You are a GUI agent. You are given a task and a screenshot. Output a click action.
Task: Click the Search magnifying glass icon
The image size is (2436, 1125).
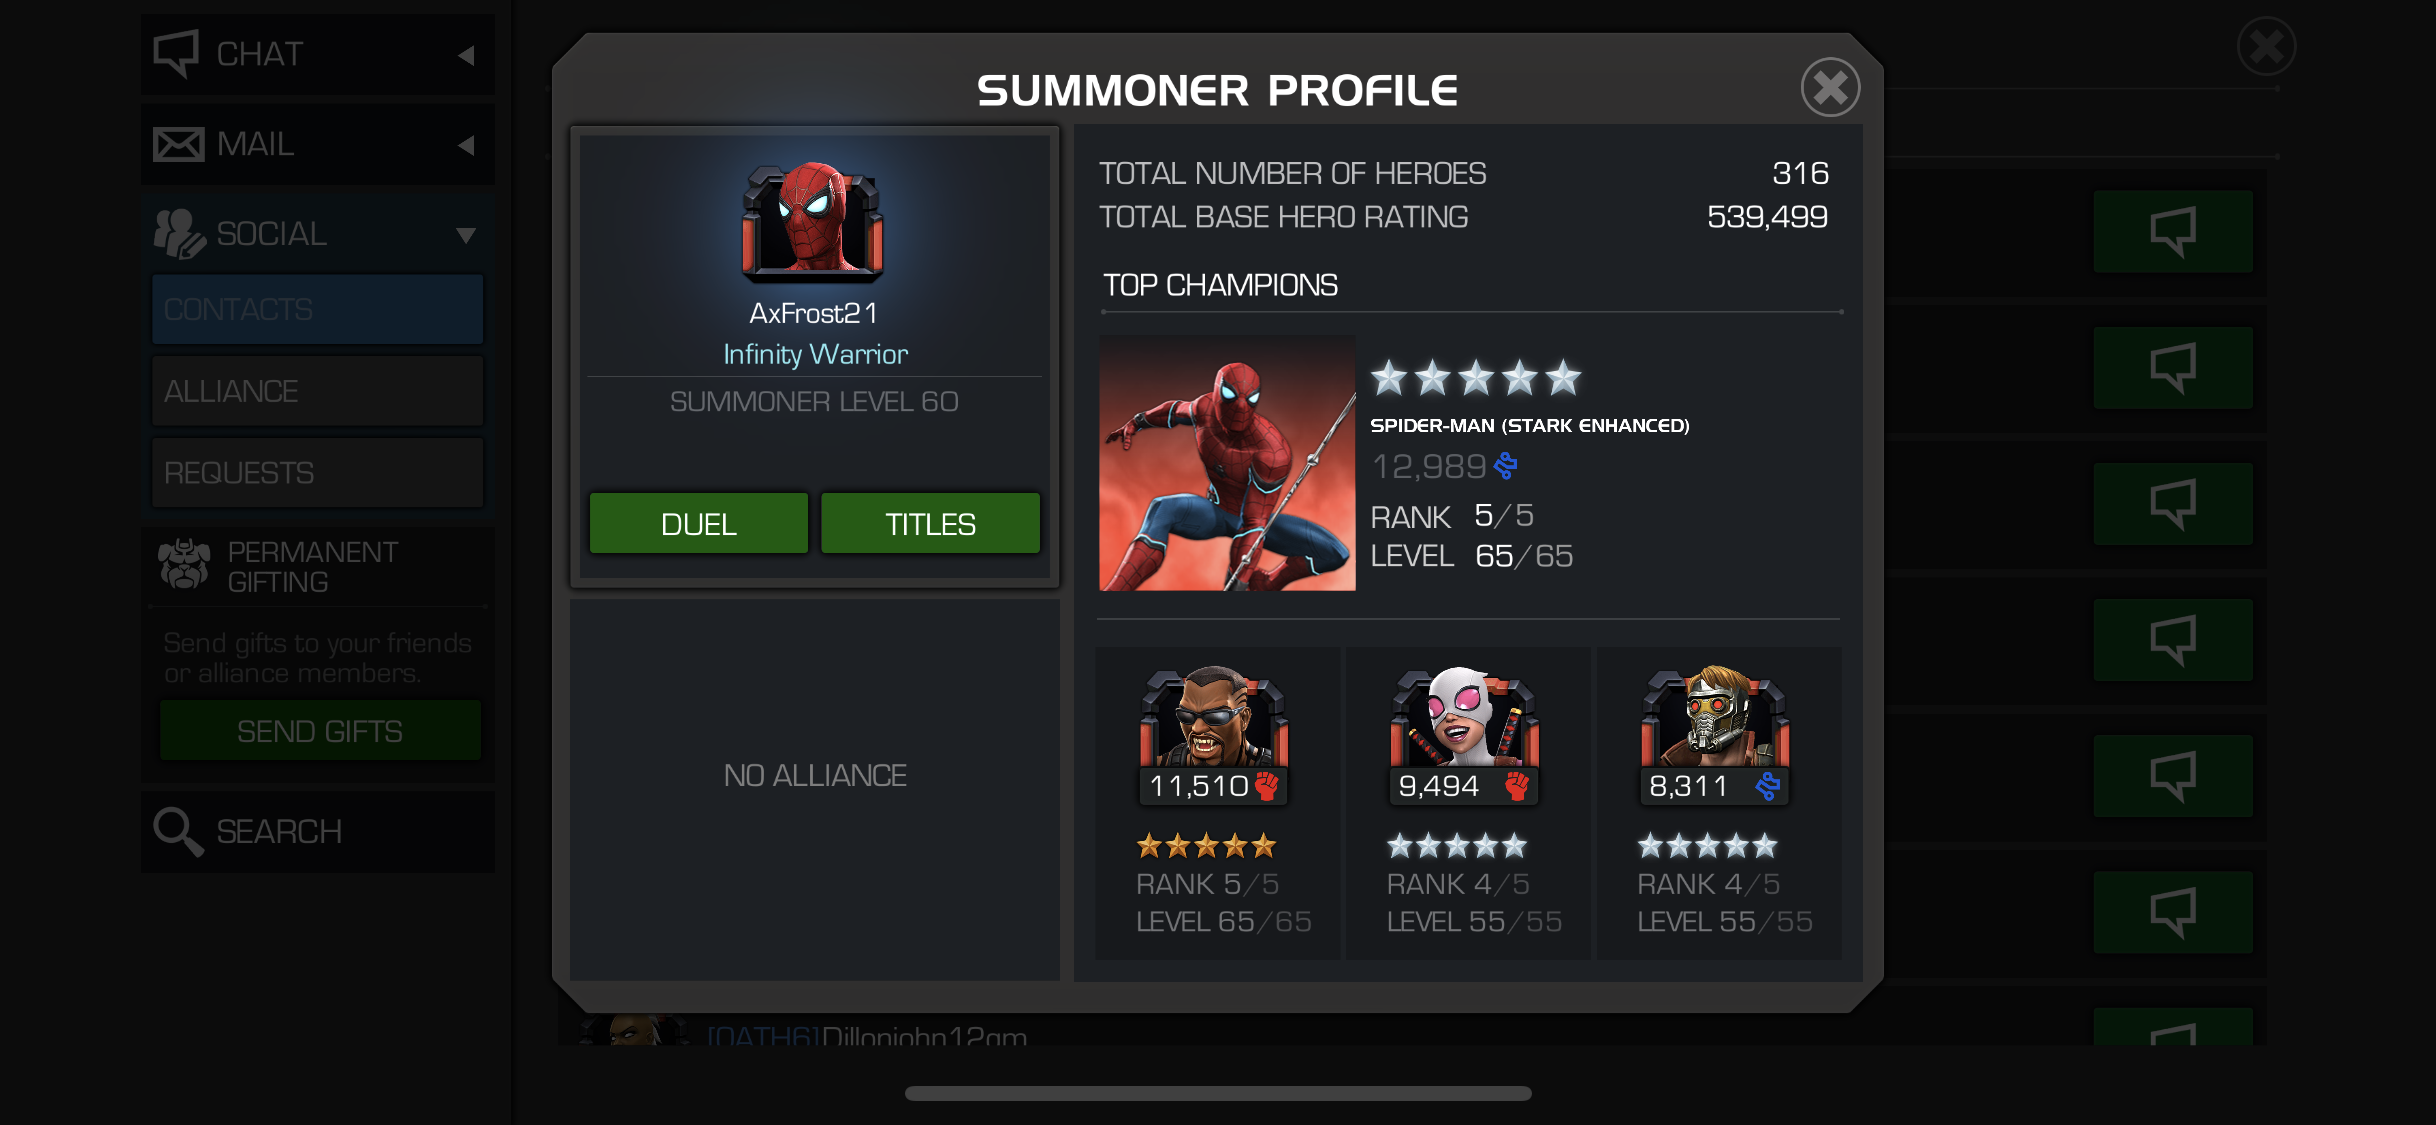[178, 832]
